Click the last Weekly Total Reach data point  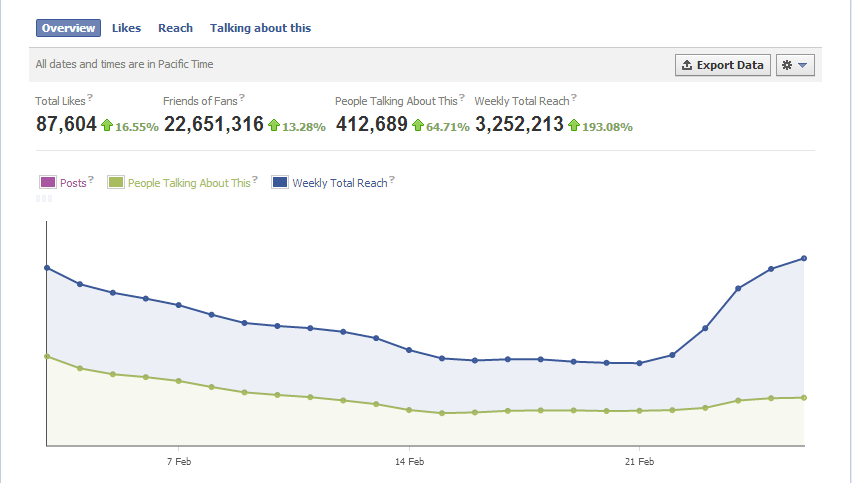(804, 258)
